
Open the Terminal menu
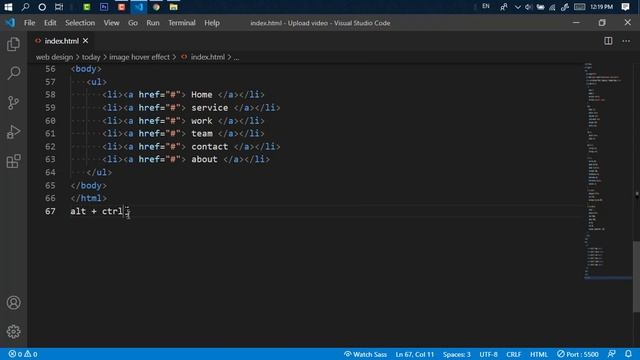pos(182,23)
